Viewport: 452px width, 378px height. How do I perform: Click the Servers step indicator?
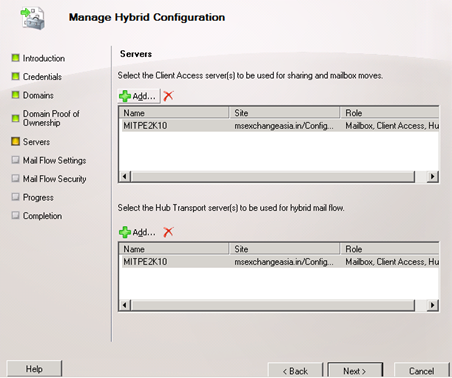pyautogui.click(x=15, y=141)
